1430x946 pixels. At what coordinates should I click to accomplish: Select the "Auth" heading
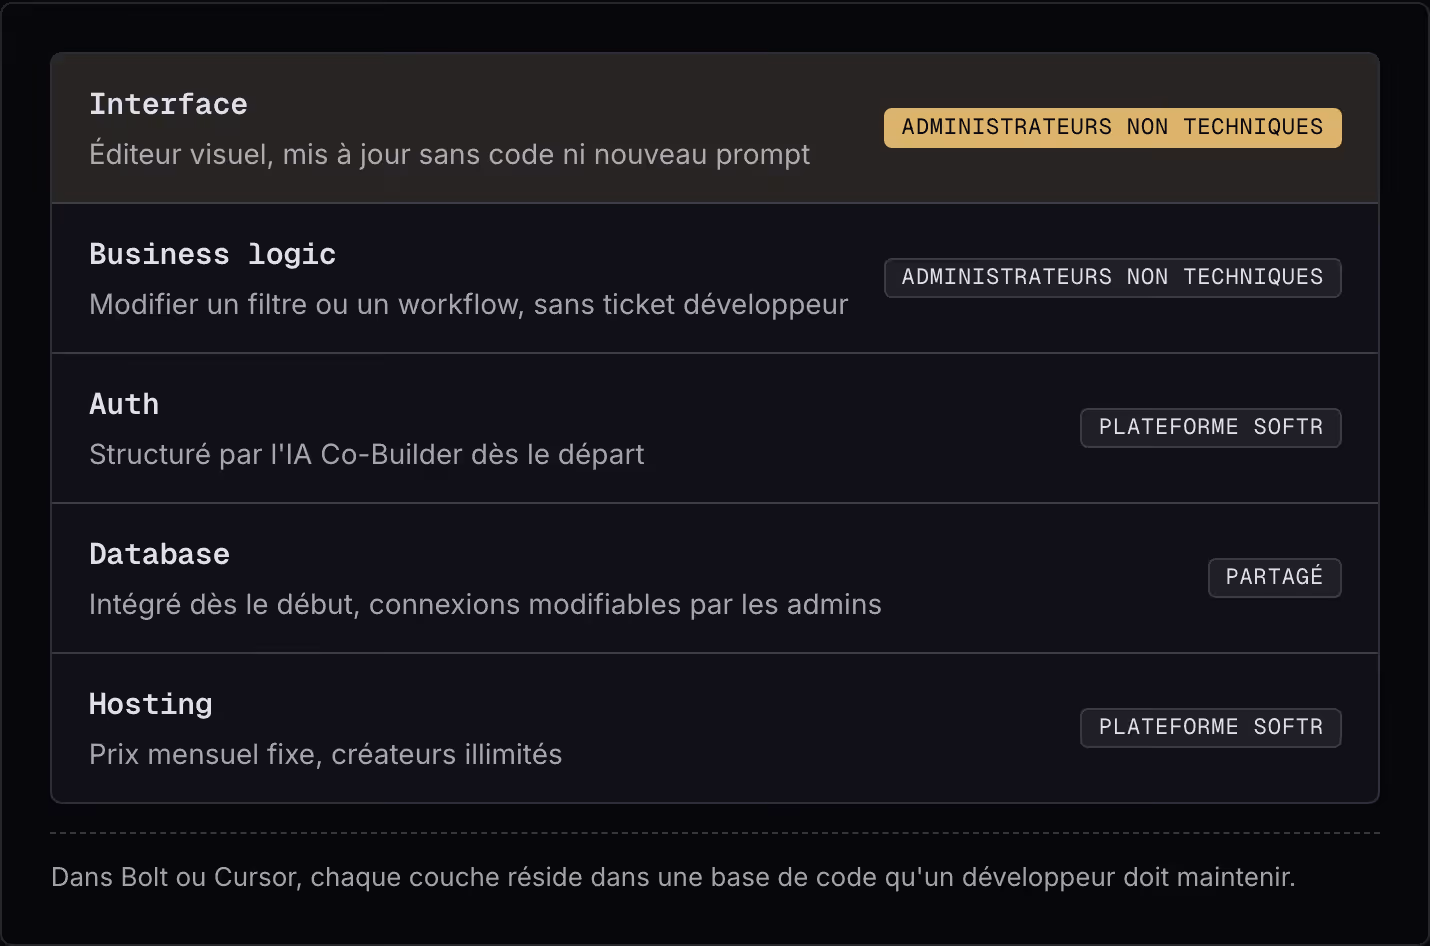pyautogui.click(x=124, y=404)
